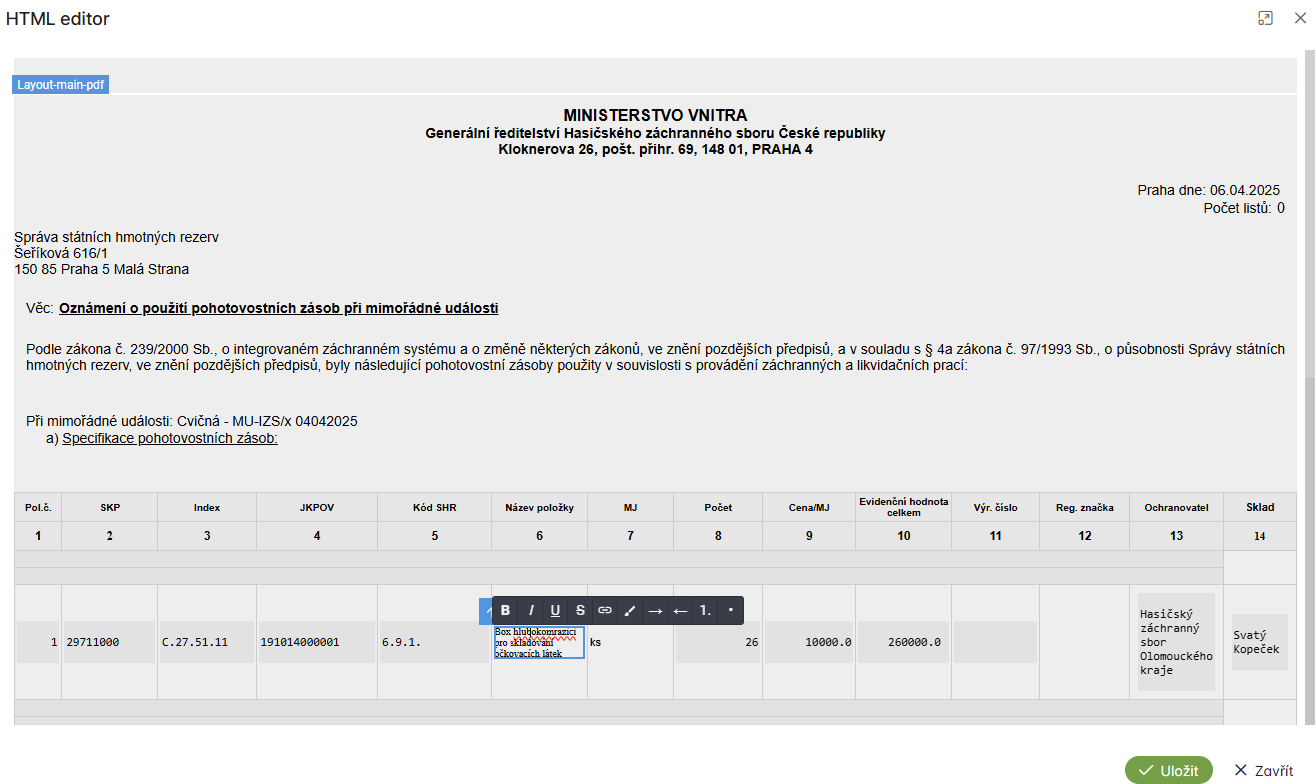Click the blue up-arrow handle beside toolbar
This screenshot has height=784, width=1316.
point(487,611)
